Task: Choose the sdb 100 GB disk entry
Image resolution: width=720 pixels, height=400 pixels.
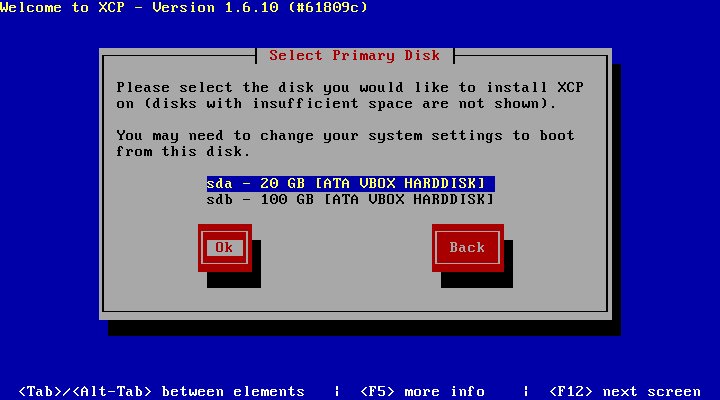Action: [350, 200]
